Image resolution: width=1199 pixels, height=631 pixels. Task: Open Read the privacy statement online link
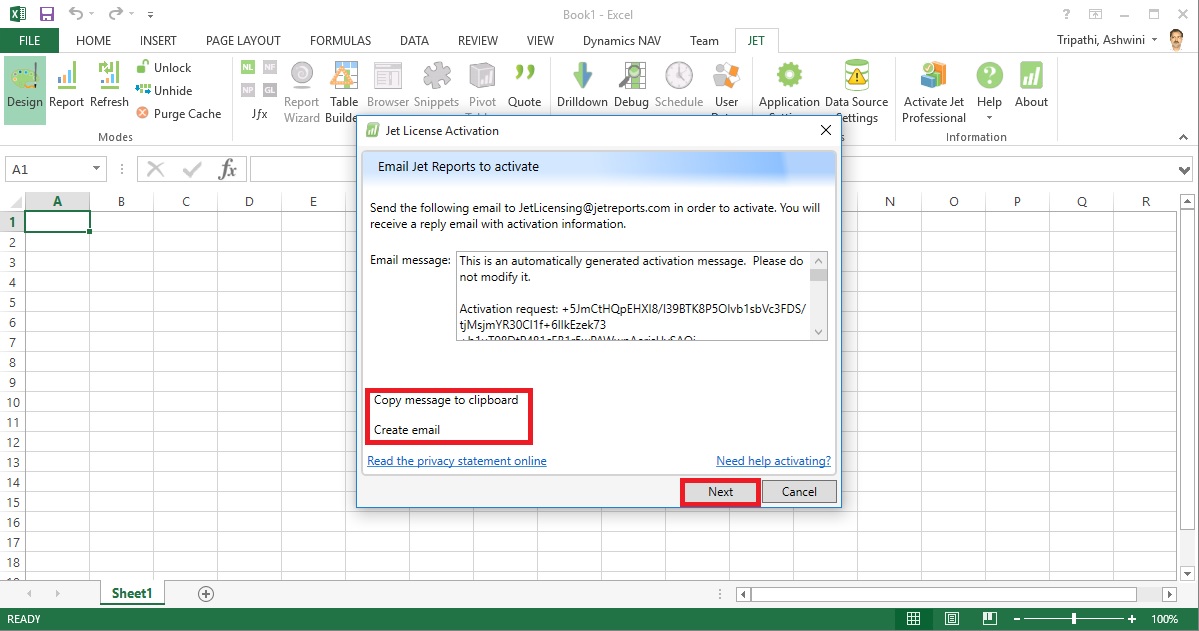tap(457, 461)
